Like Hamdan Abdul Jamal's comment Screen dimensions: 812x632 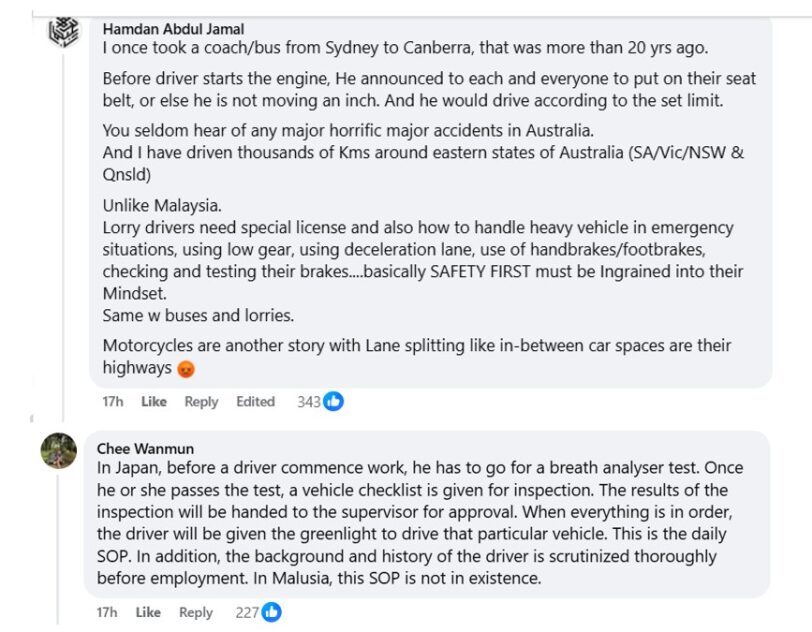(x=153, y=401)
